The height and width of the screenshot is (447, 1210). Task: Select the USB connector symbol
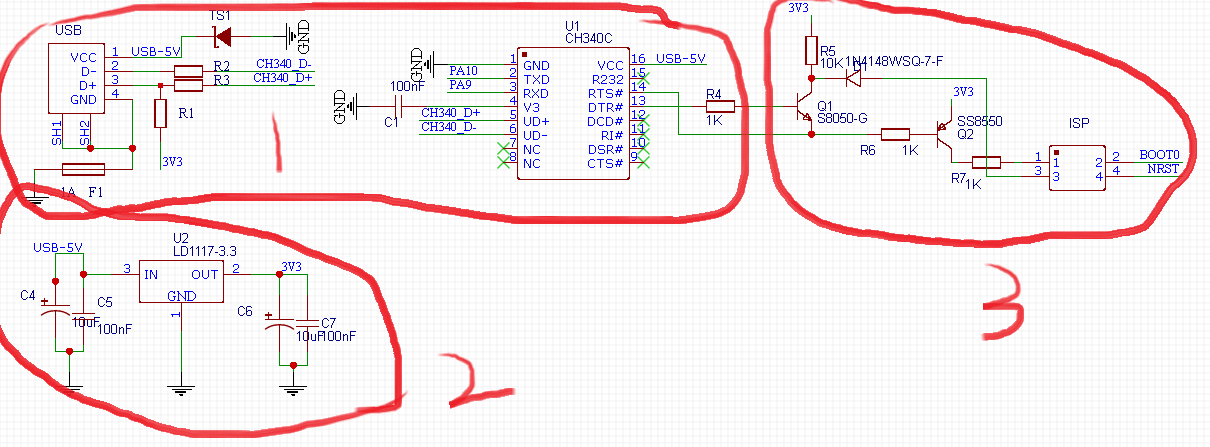[77, 78]
